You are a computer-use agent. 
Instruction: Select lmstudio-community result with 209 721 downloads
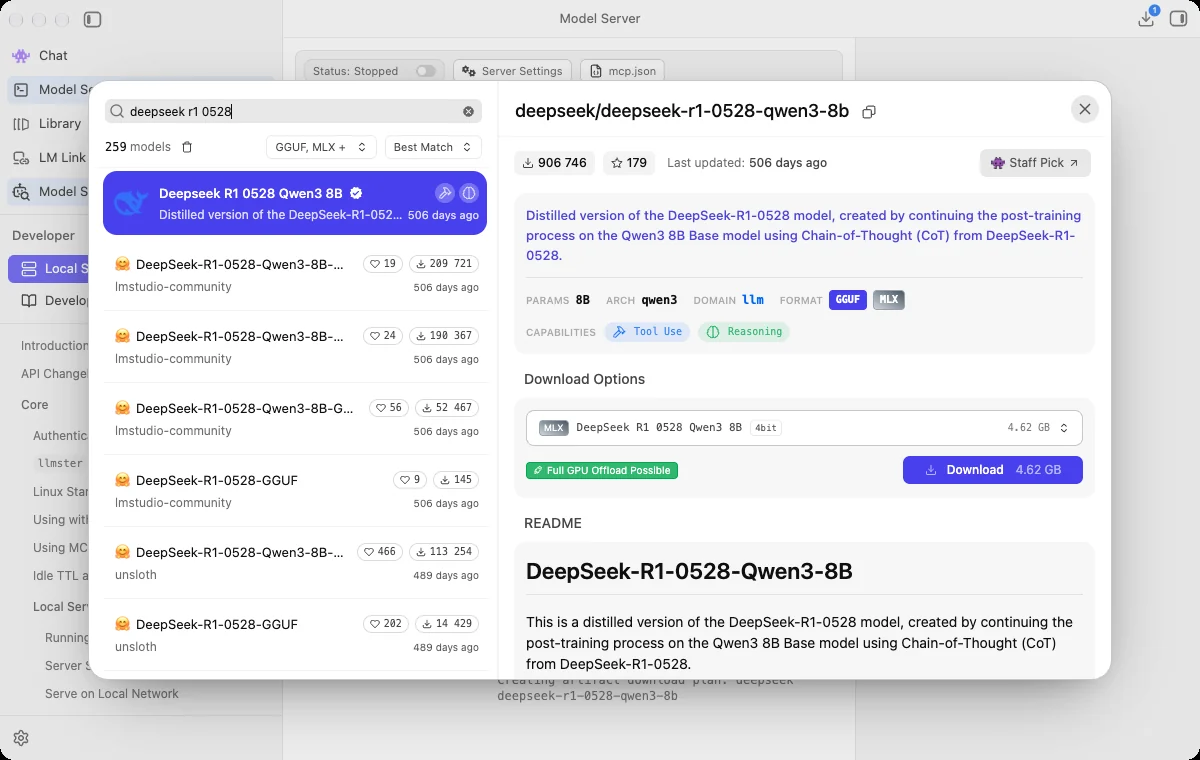pos(295,275)
